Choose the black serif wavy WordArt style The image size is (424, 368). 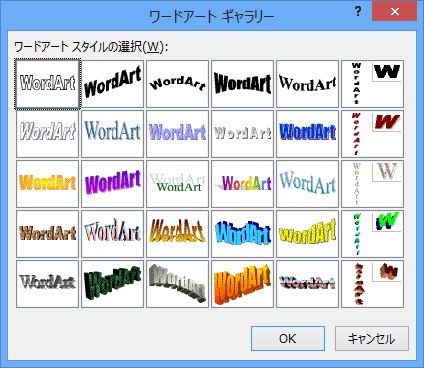tap(307, 84)
